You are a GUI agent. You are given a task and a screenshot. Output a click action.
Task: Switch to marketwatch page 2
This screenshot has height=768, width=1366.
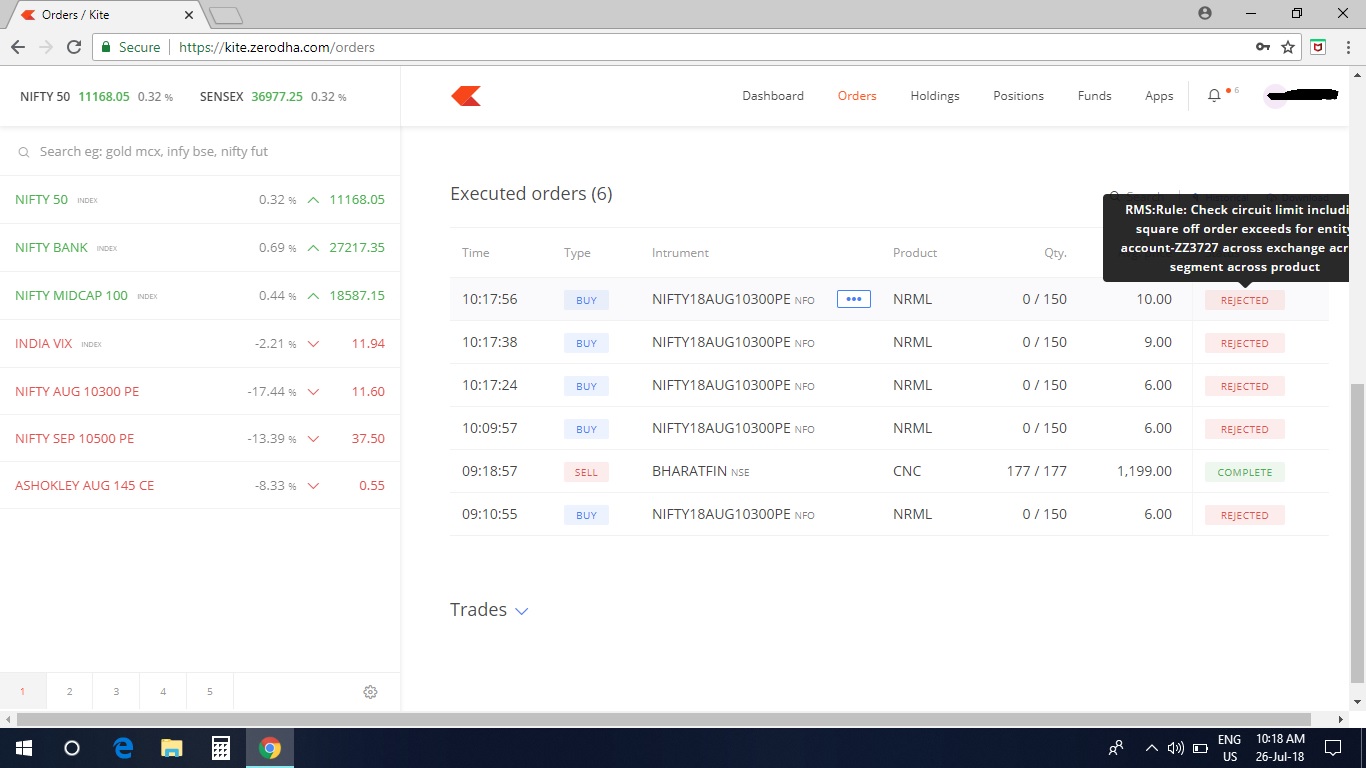click(69, 692)
